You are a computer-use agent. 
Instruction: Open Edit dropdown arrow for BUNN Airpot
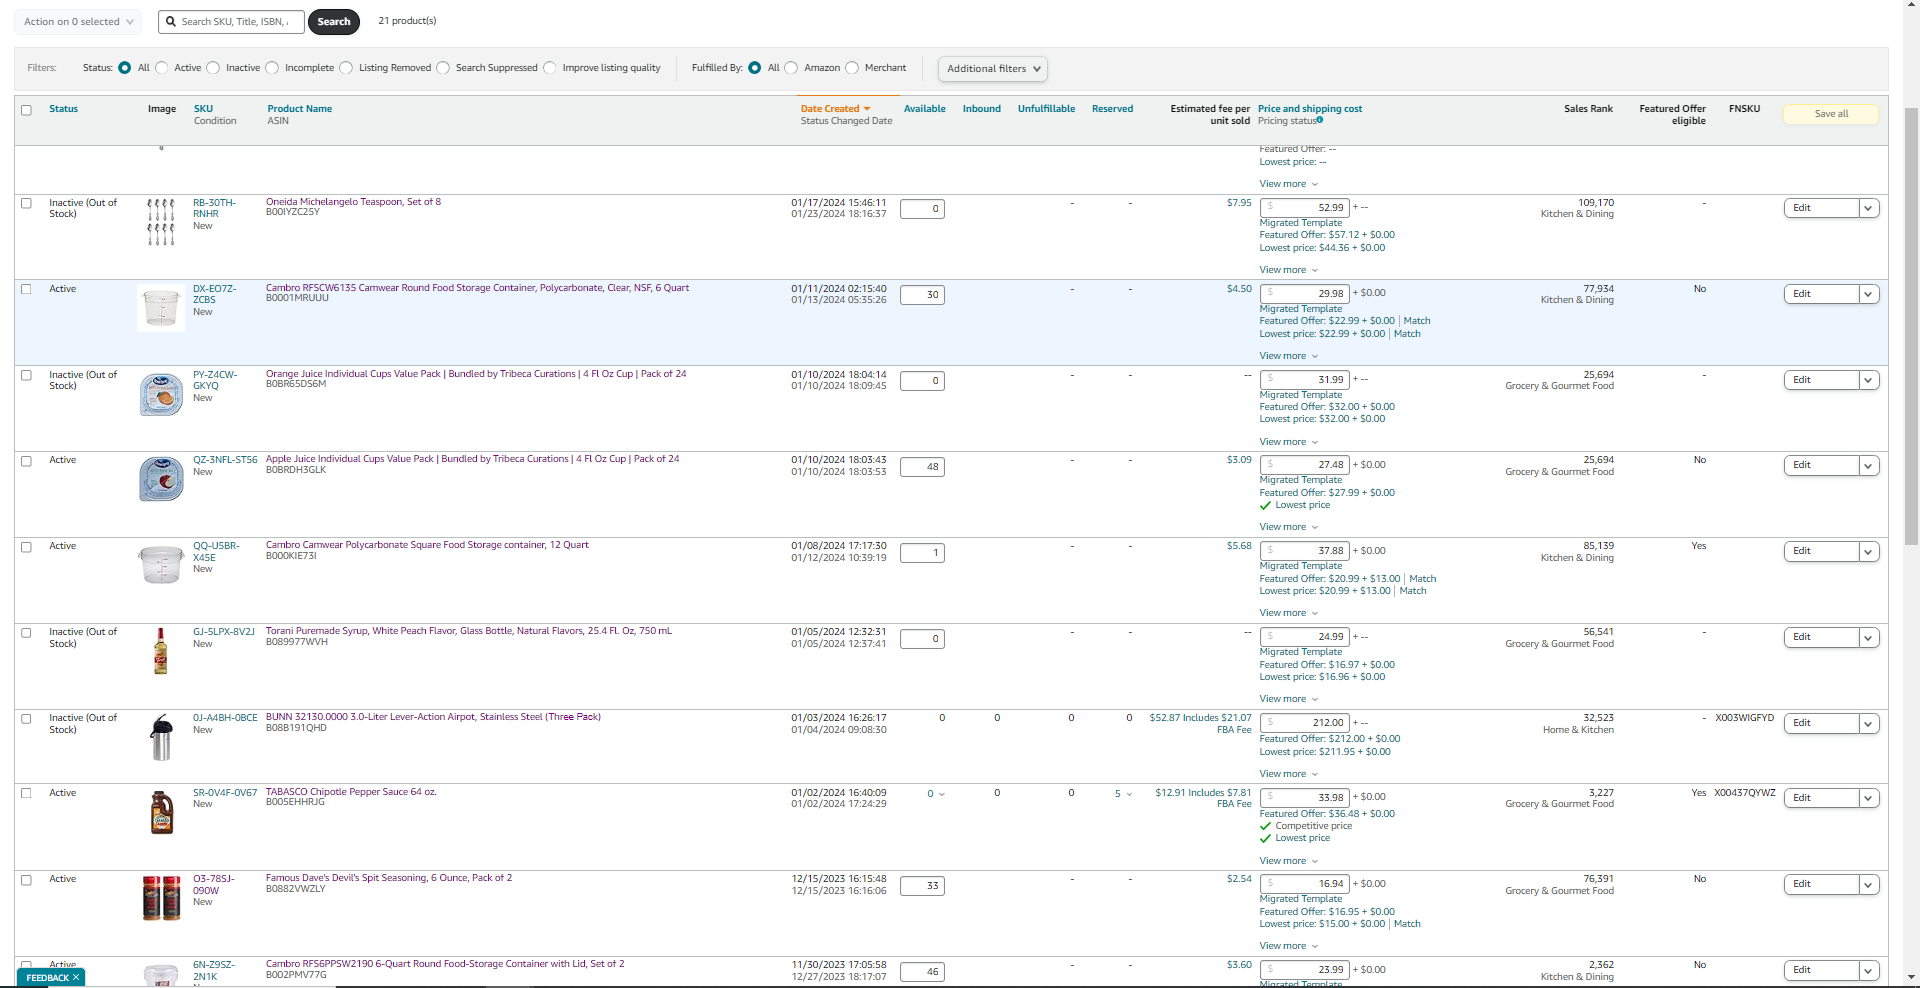tap(1868, 723)
